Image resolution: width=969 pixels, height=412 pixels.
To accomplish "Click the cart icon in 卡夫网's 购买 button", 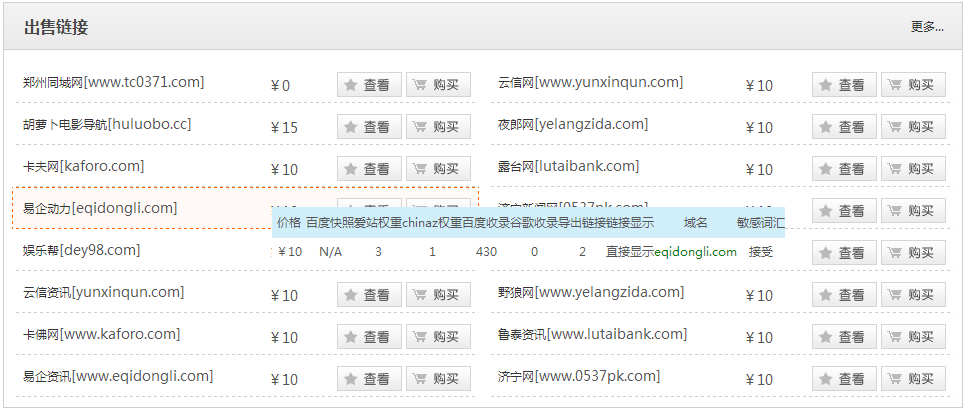I will pos(419,169).
